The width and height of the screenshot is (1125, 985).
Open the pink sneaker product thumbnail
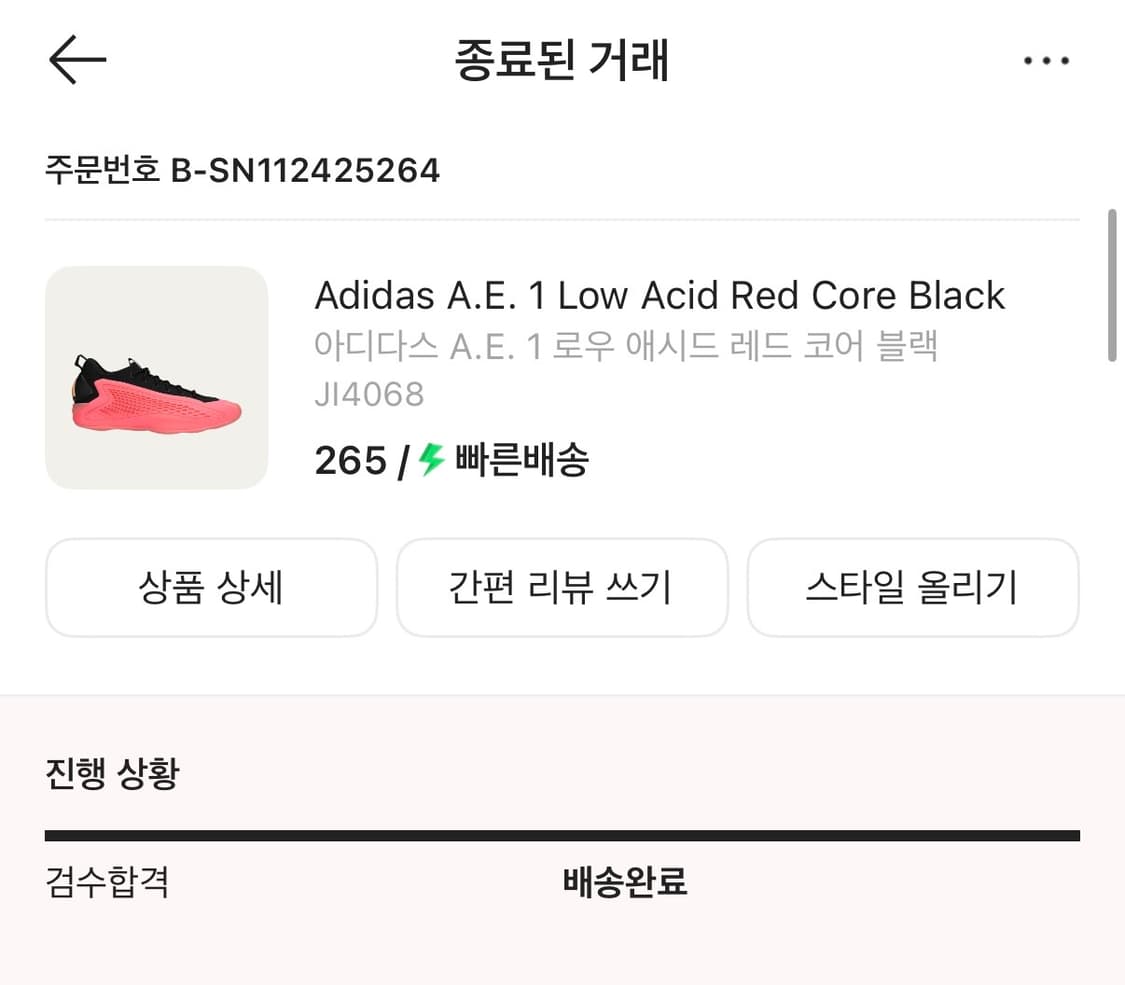pyautogui.click(x=157, y=378)
